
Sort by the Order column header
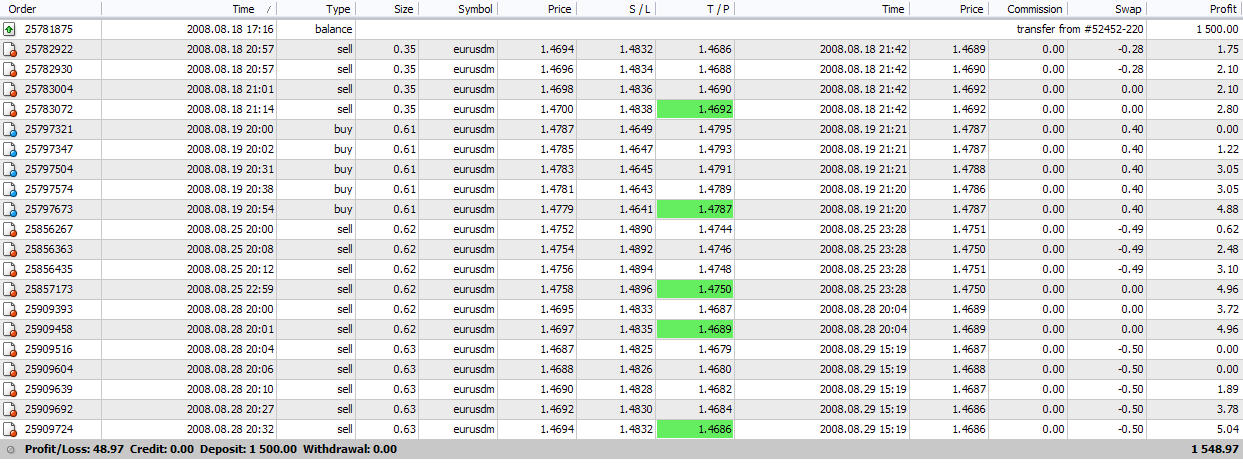(x=50, y=9)
